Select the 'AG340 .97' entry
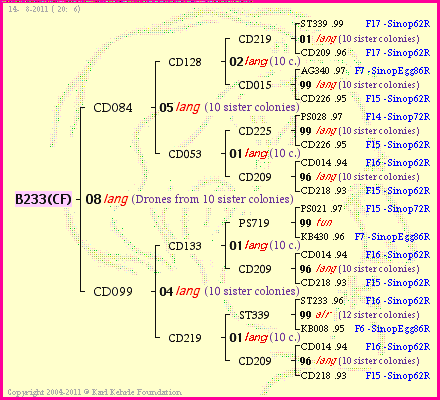The height and width of the screenshot is (400, 440). pos(323,71)
